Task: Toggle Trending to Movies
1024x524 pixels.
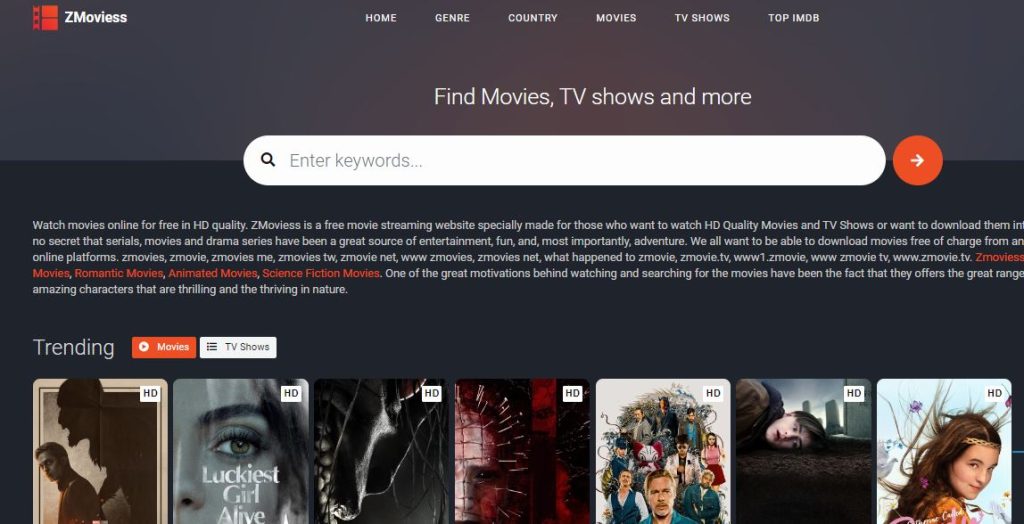Action: [164, 347]
